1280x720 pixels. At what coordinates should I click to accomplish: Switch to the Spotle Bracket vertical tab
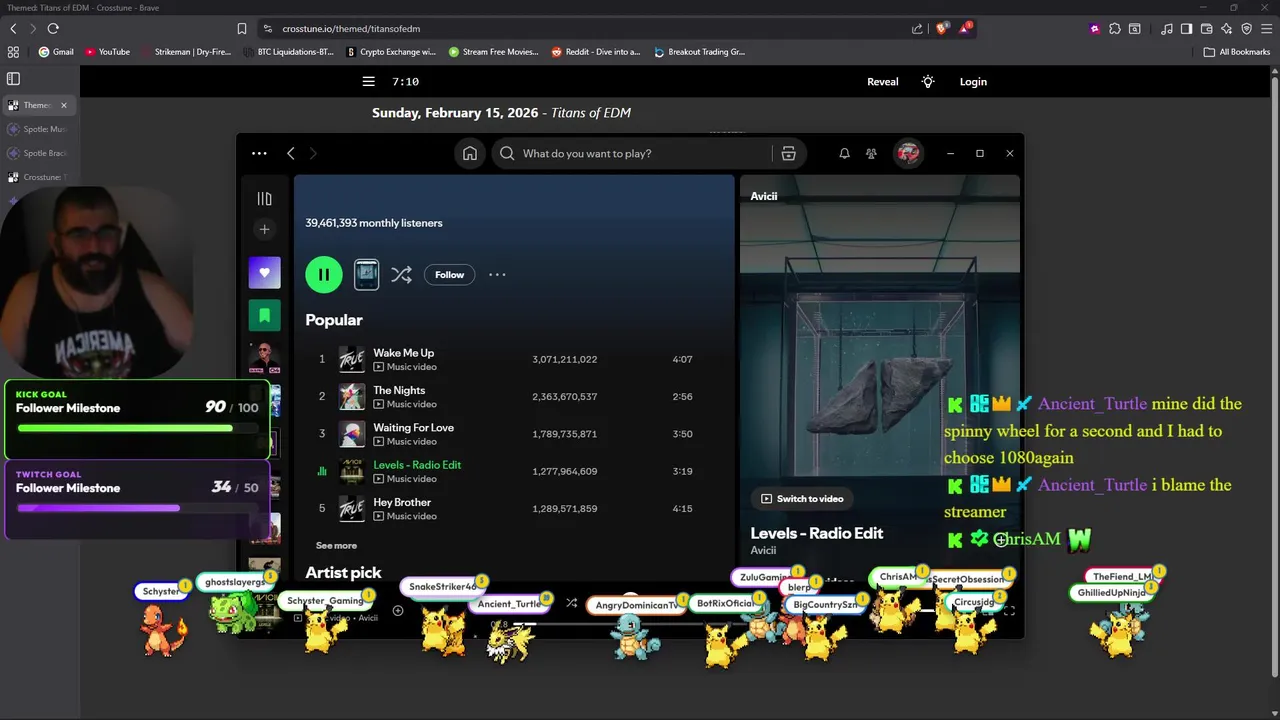[38, 153]
